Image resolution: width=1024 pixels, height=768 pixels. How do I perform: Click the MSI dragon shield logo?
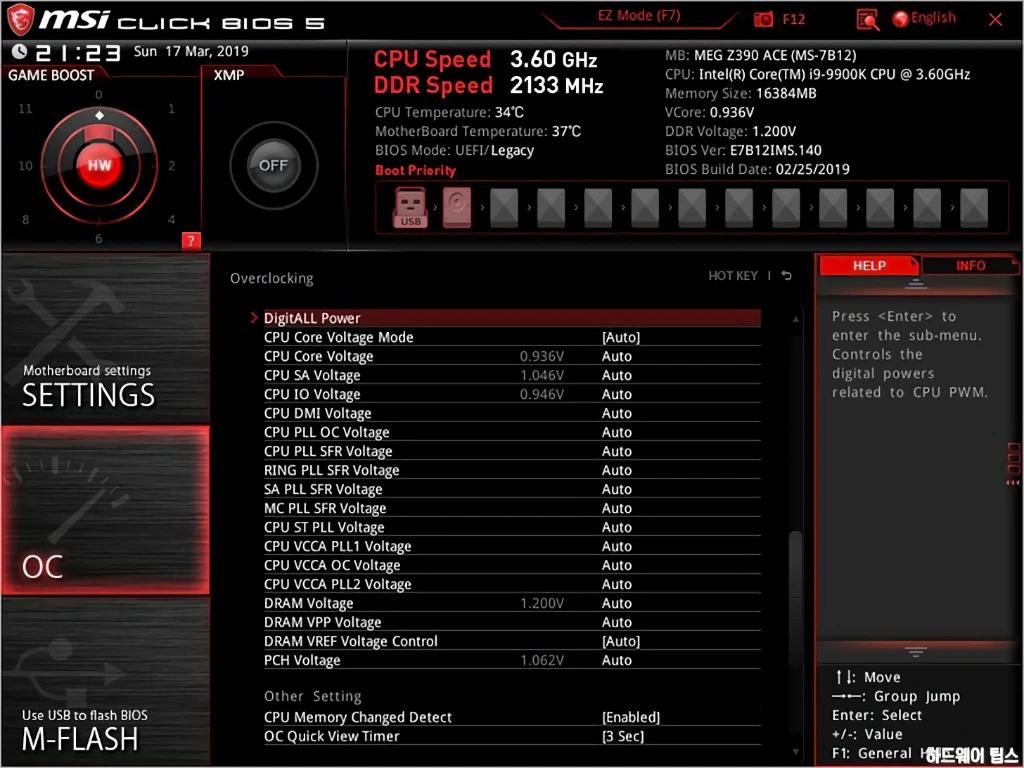(x=19, y=19)
